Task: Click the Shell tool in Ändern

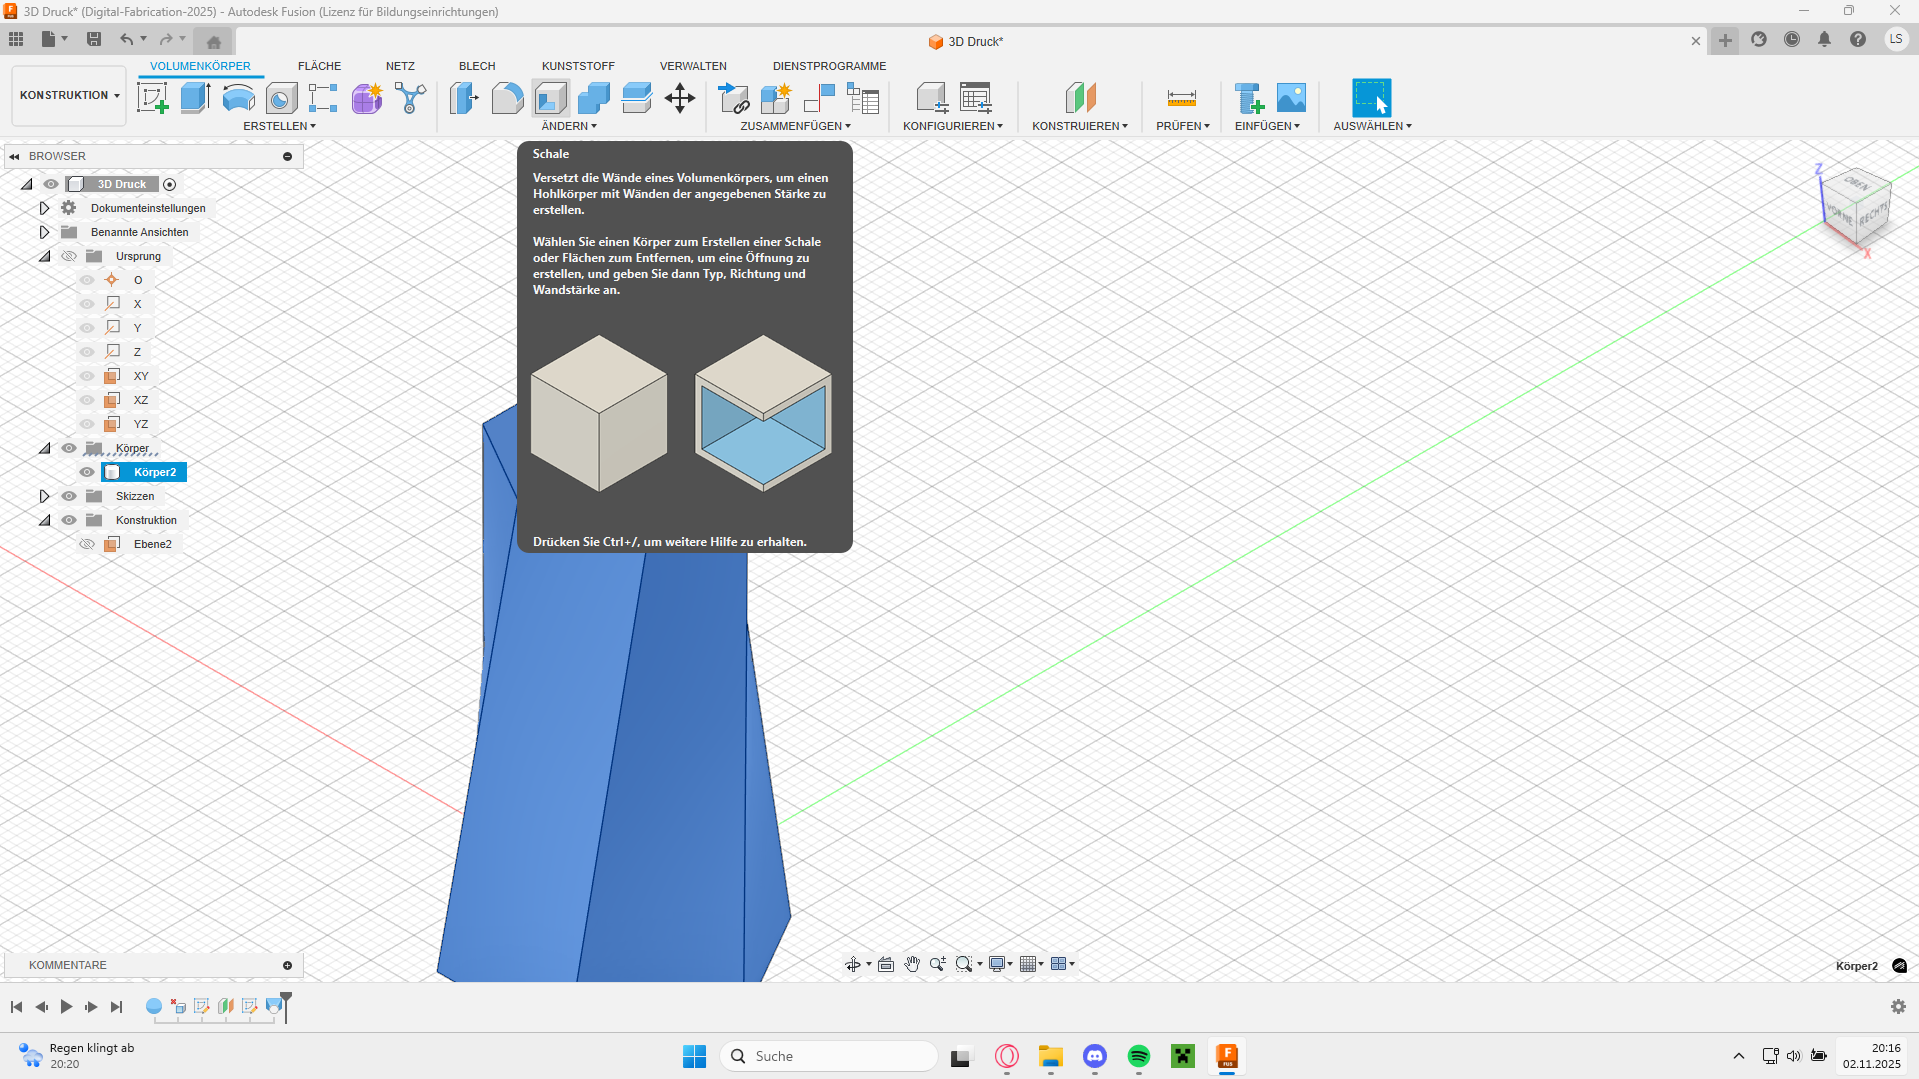Action: (x=551, y=98)
